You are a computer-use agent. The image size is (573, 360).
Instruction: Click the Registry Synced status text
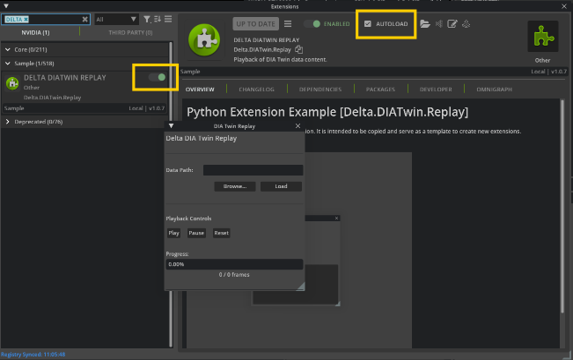(33, 354)
